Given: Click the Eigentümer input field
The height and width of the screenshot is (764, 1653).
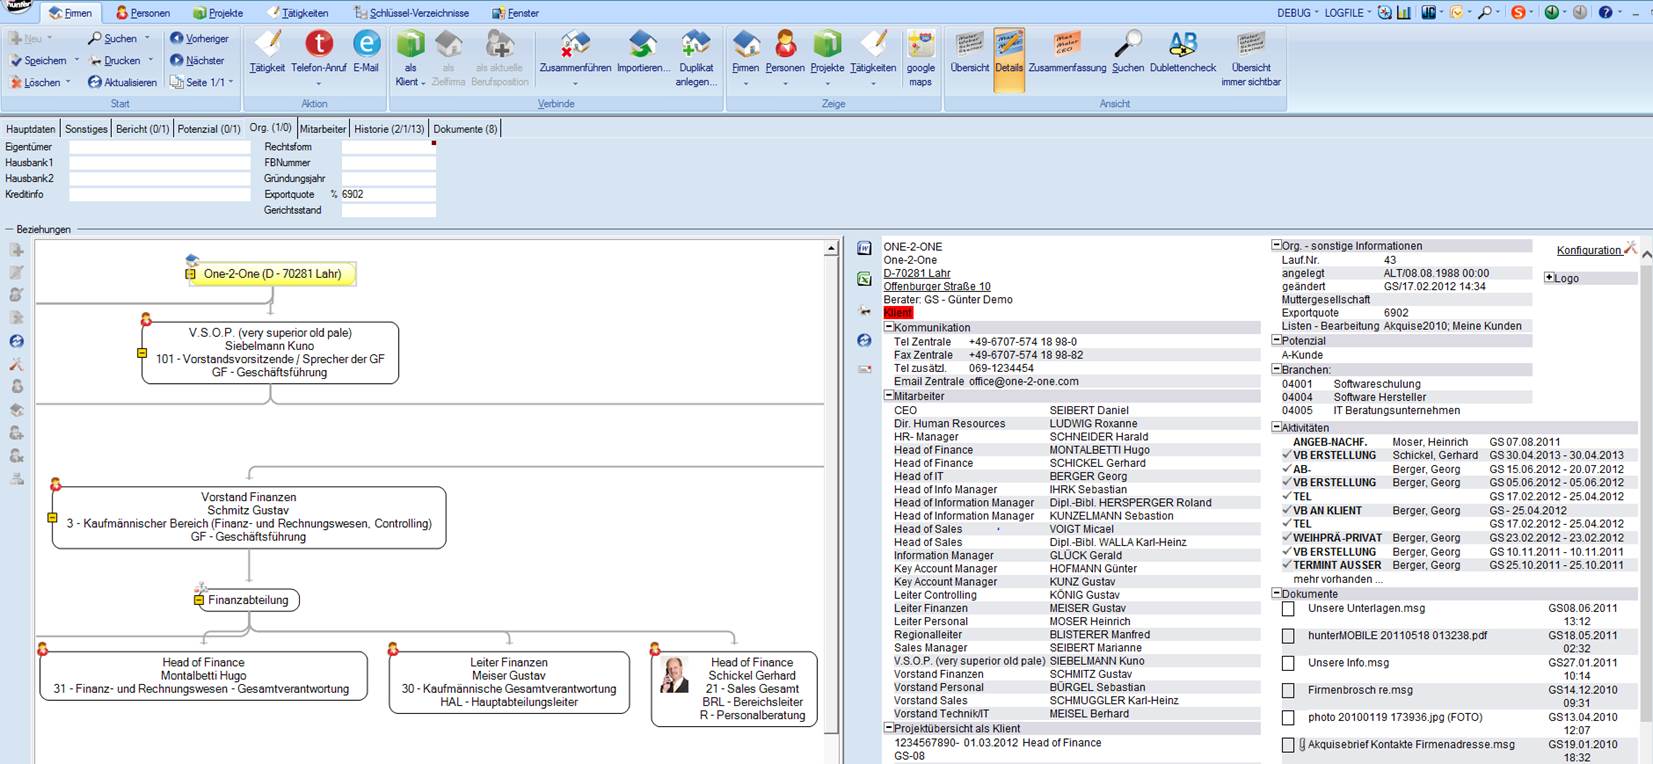Looking at the screenshot, I should 159,147.
